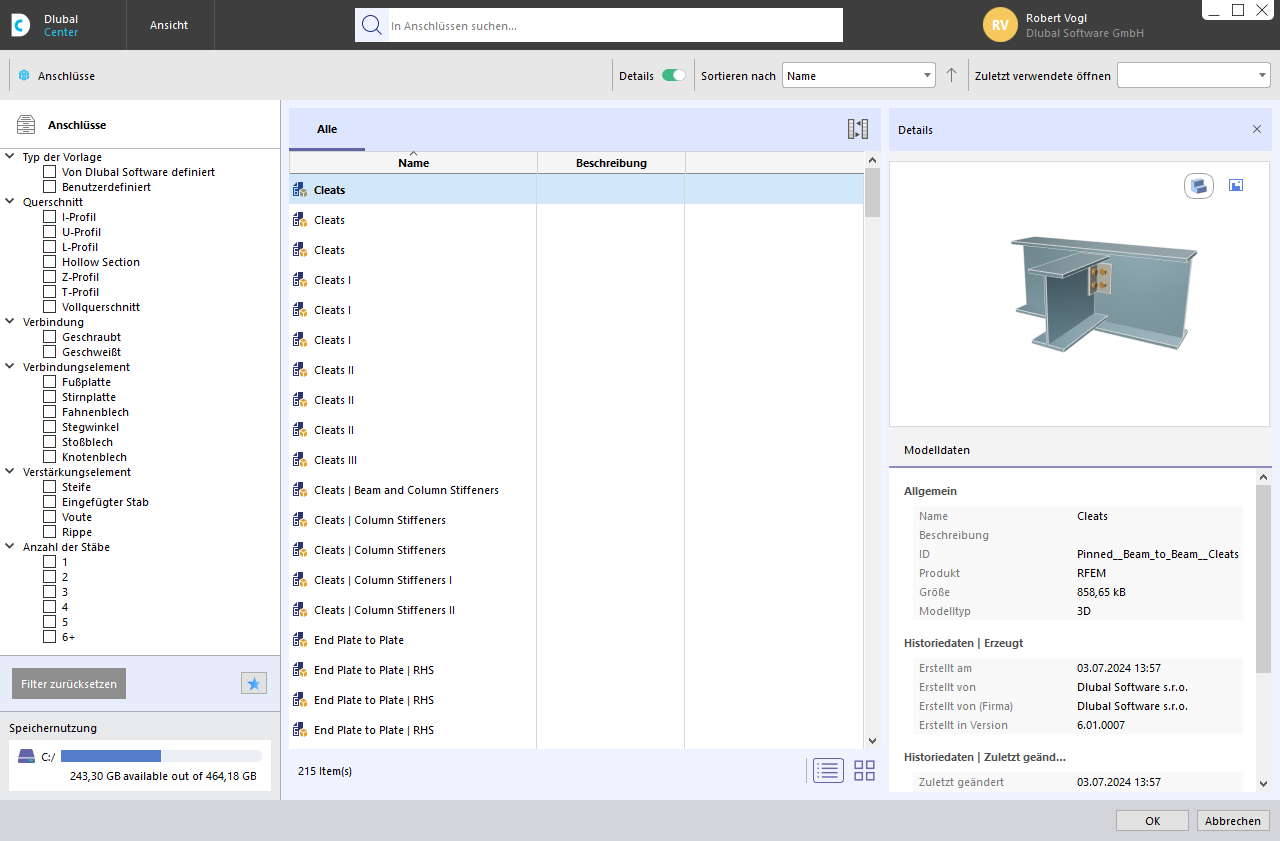Enable the Stirnplatte filter checkbox

pos(50,397)
